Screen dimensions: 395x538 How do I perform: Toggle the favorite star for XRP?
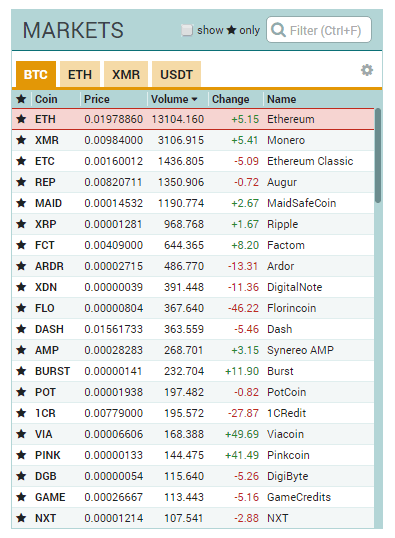21,224
